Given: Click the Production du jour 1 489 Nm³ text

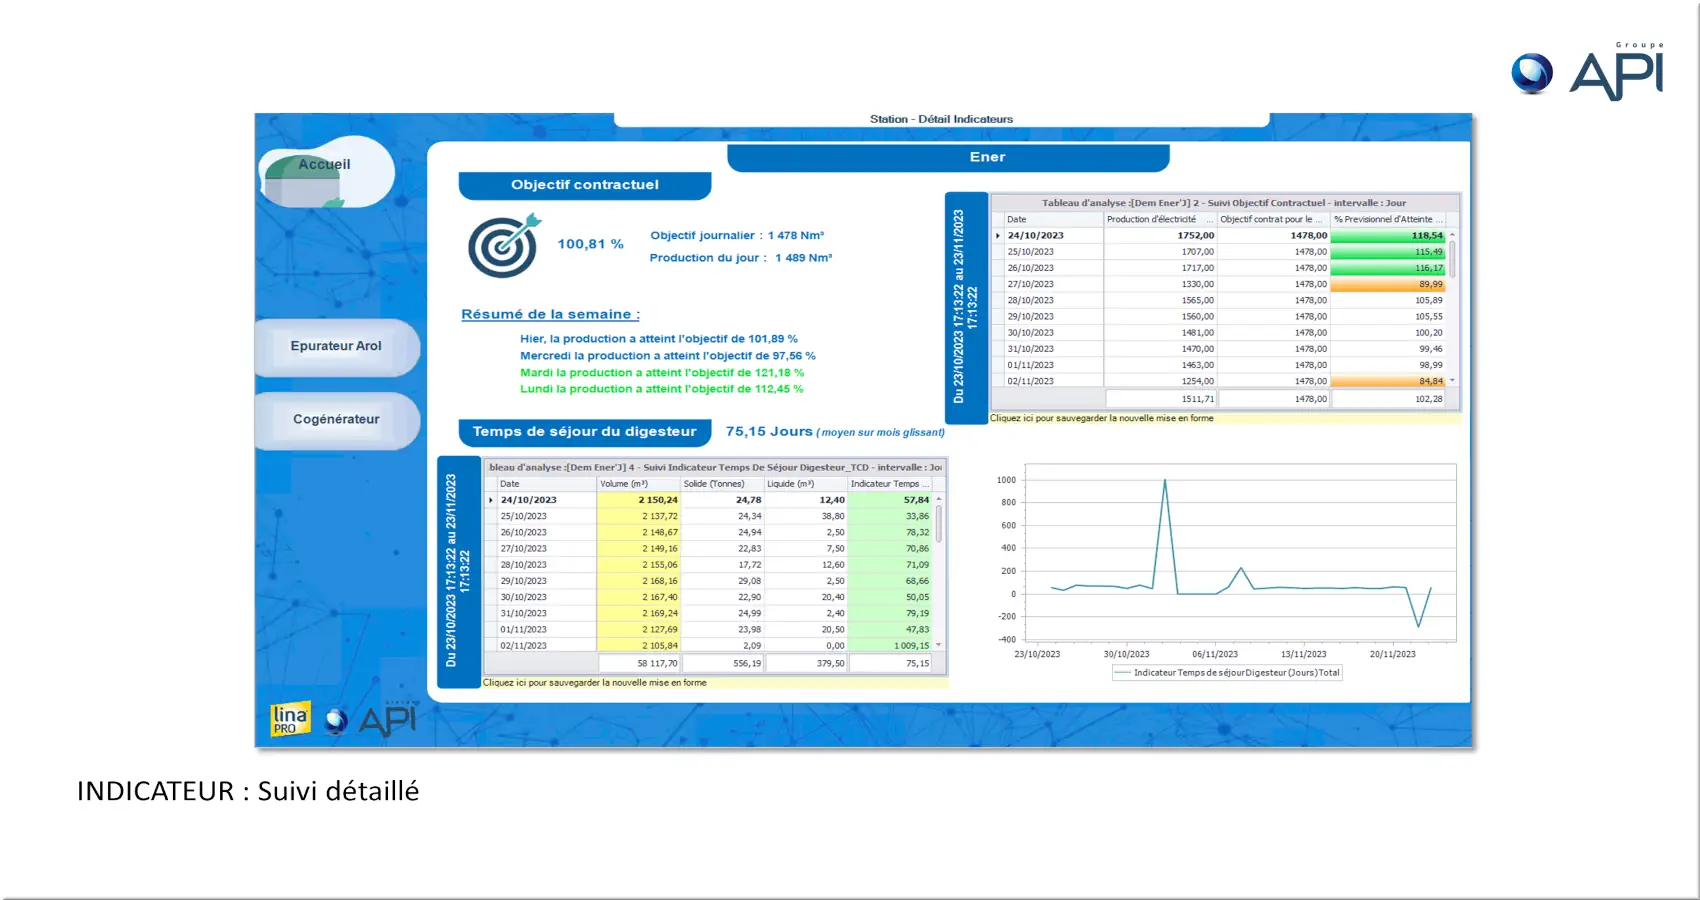Looking at the screenshot, I should coord(741,258).
